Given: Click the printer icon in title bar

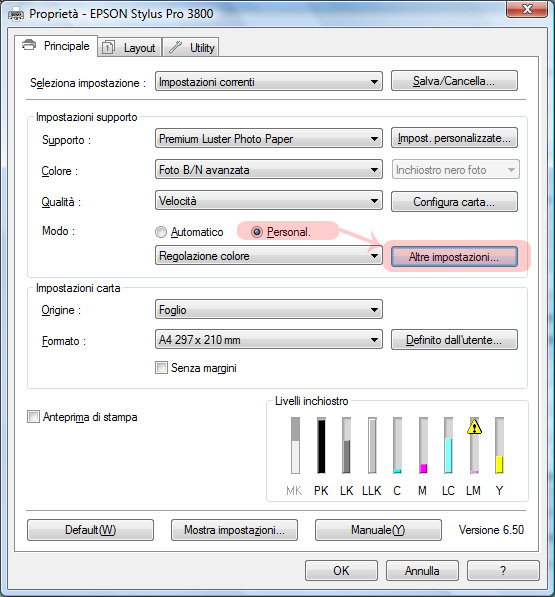Looking at the screenshot, I should tap(16, 14).
